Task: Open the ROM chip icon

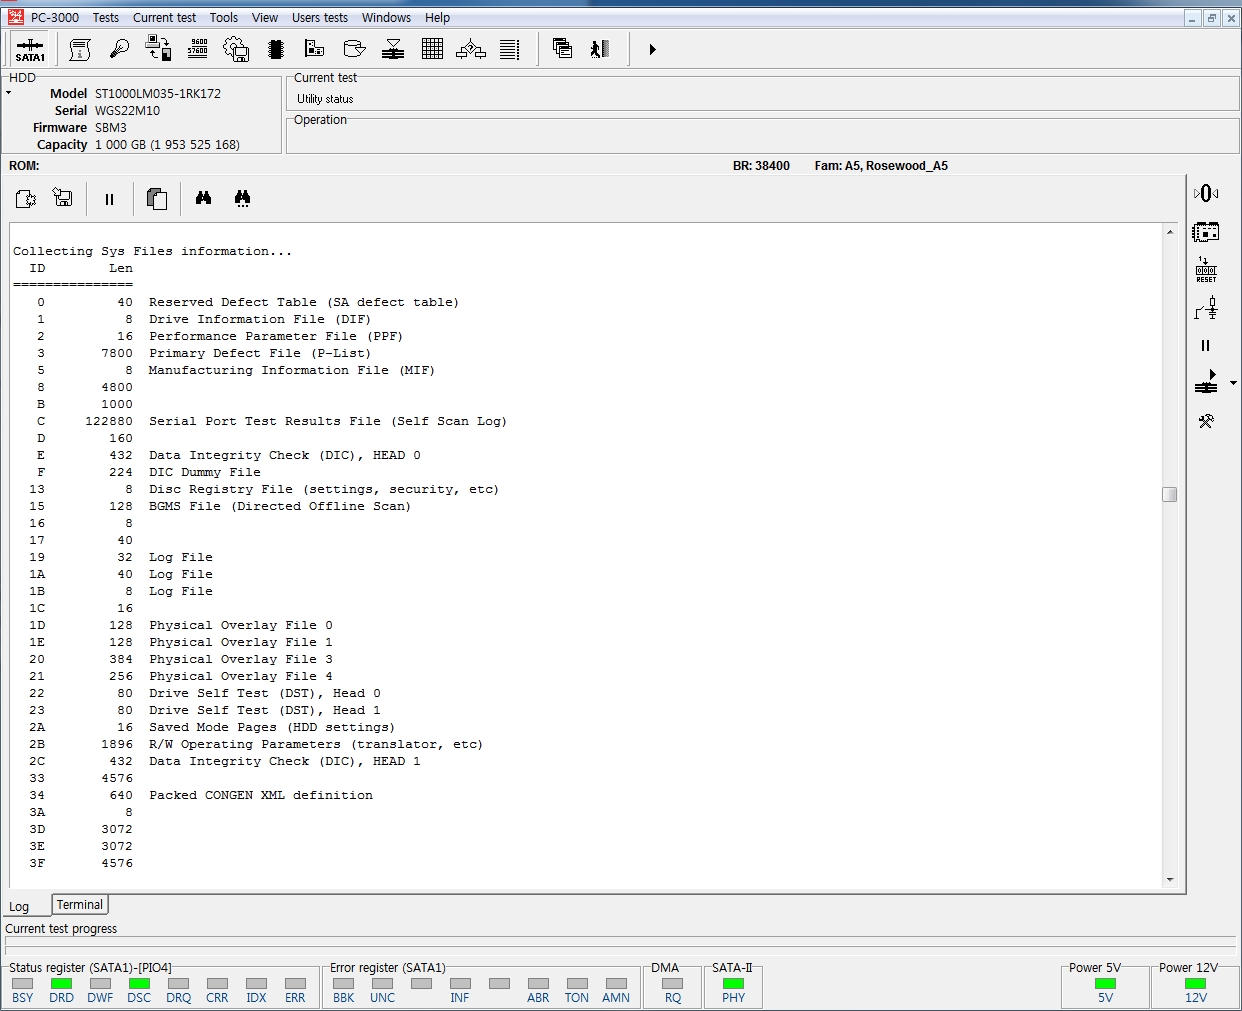Action: 276,49
